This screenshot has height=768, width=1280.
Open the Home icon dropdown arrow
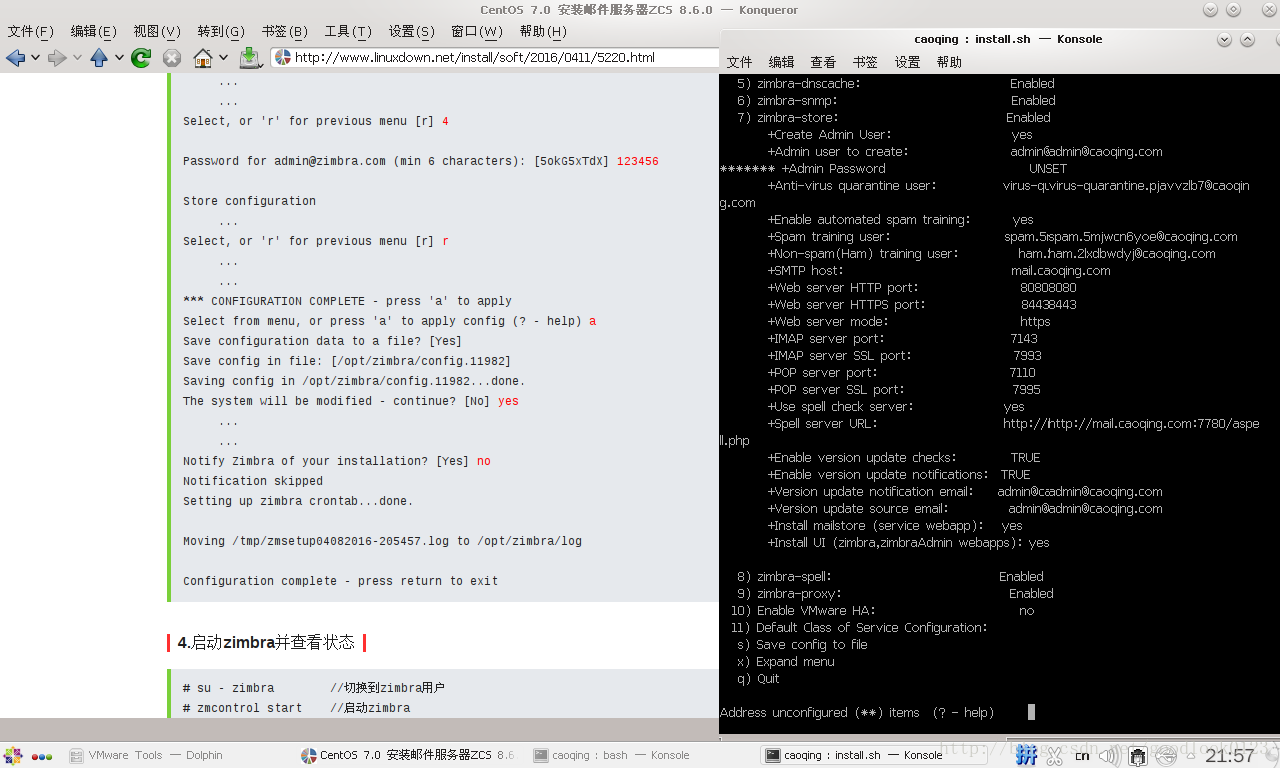pyautogui.click(x=223, y=58)
